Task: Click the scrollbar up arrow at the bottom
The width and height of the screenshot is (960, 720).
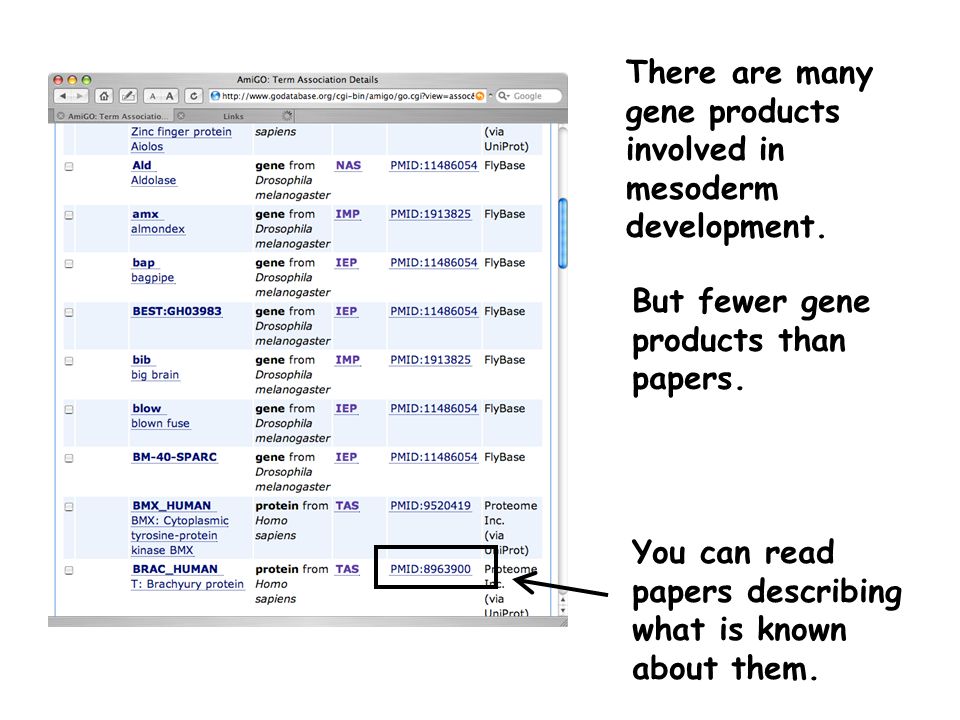Action: click(563, 601)
